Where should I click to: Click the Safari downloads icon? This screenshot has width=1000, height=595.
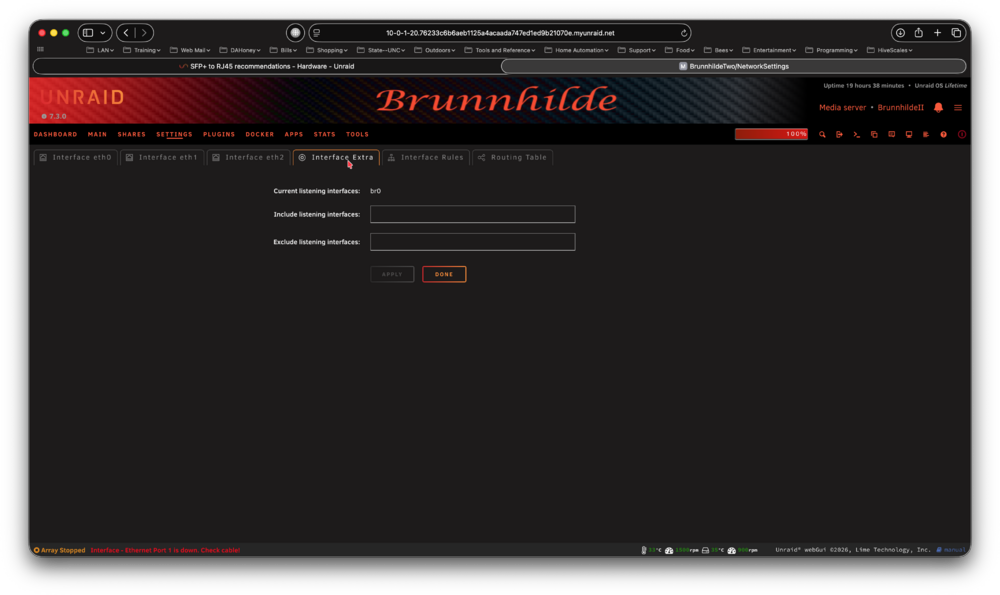pos(900,33)
